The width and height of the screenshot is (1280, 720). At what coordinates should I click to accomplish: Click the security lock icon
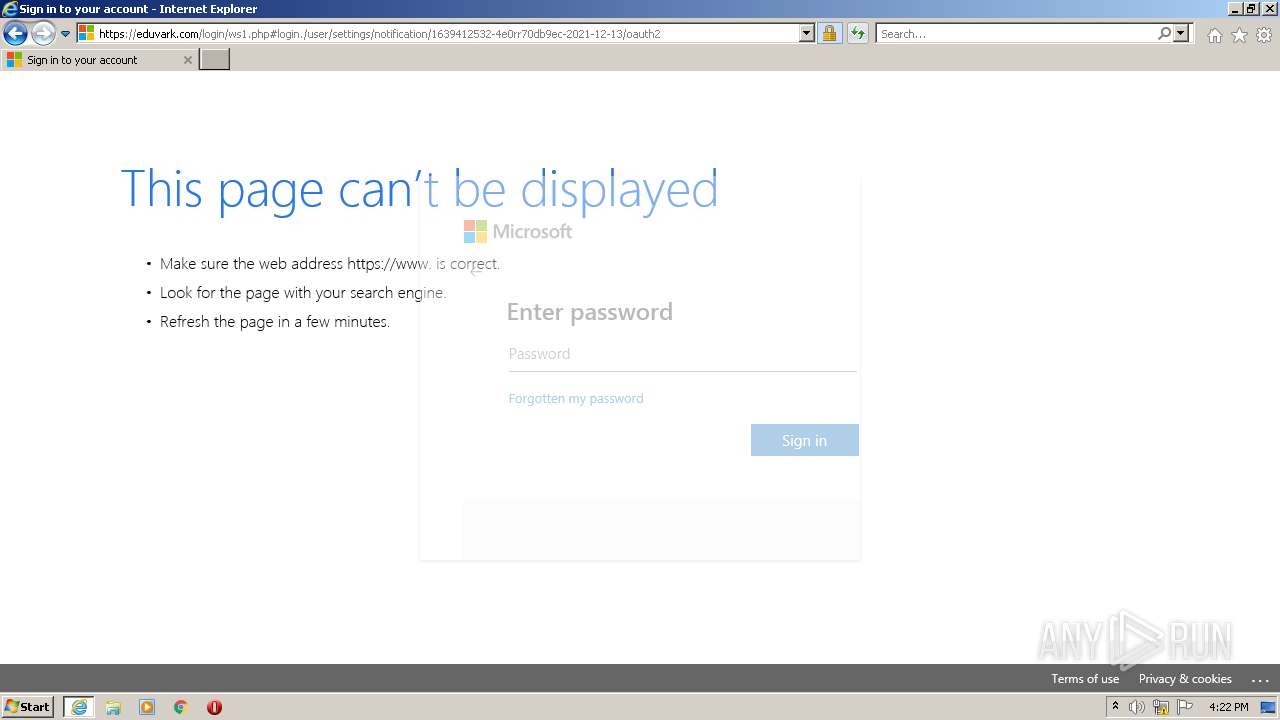[829, 34]
